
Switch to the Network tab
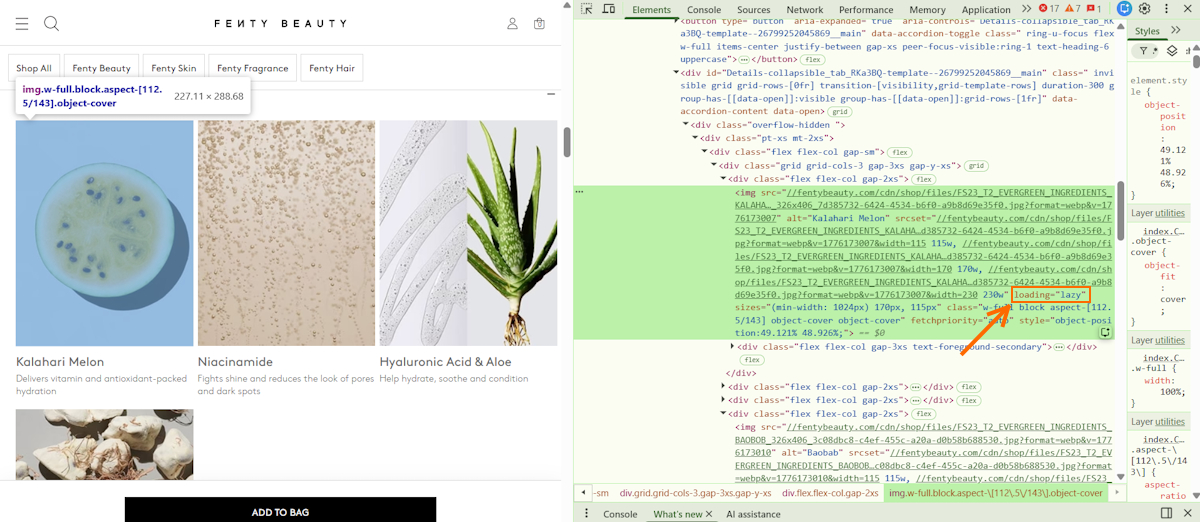click(805, 10)
